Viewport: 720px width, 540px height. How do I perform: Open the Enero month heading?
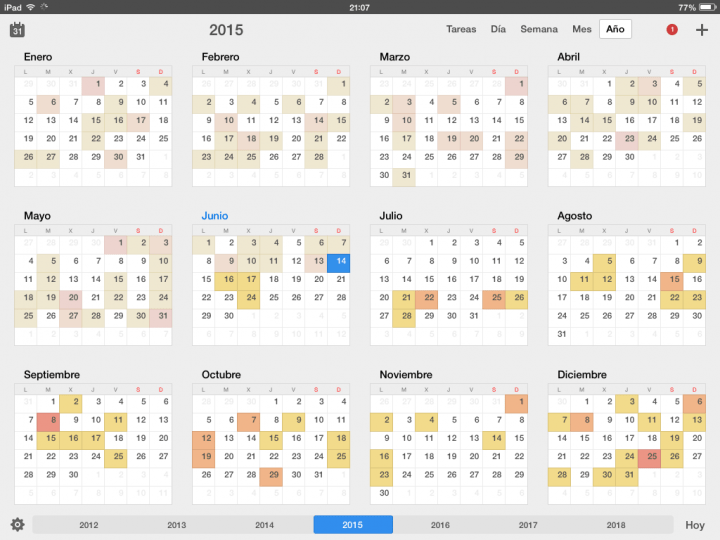tap(38, 57)
